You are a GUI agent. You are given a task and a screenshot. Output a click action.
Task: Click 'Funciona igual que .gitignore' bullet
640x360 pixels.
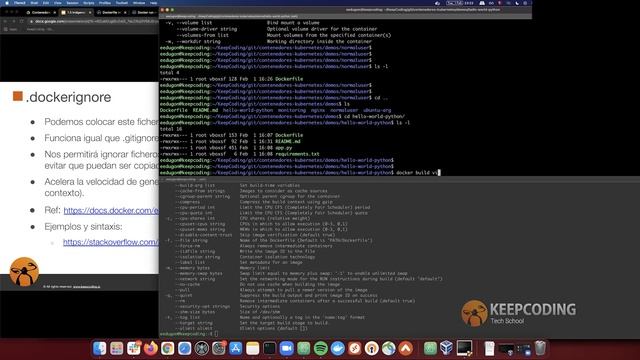(x=101, y=138)
